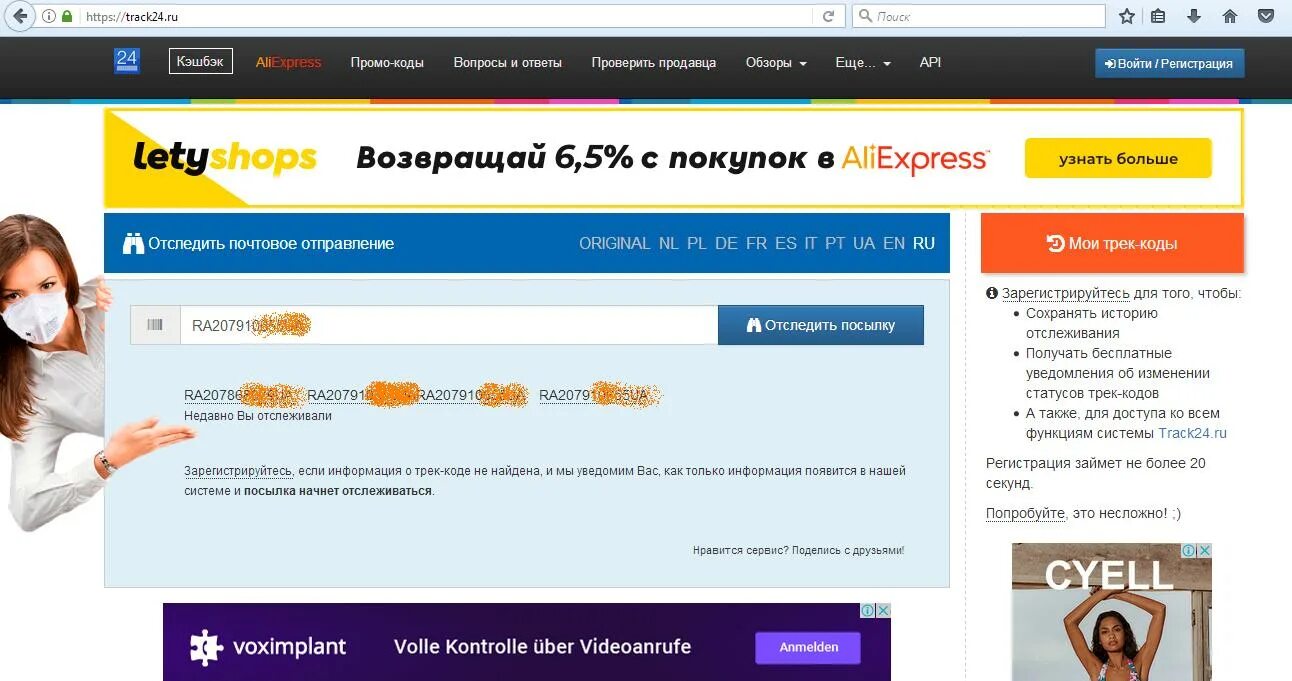Open site identity info icon in address bar
1292x681 pixels.
(x=50, y=17)
